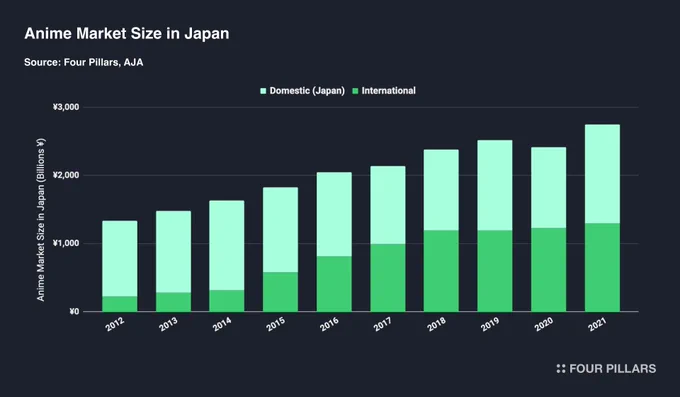
Task: Click the 2020 x-axis label
Action: (544, 324)
